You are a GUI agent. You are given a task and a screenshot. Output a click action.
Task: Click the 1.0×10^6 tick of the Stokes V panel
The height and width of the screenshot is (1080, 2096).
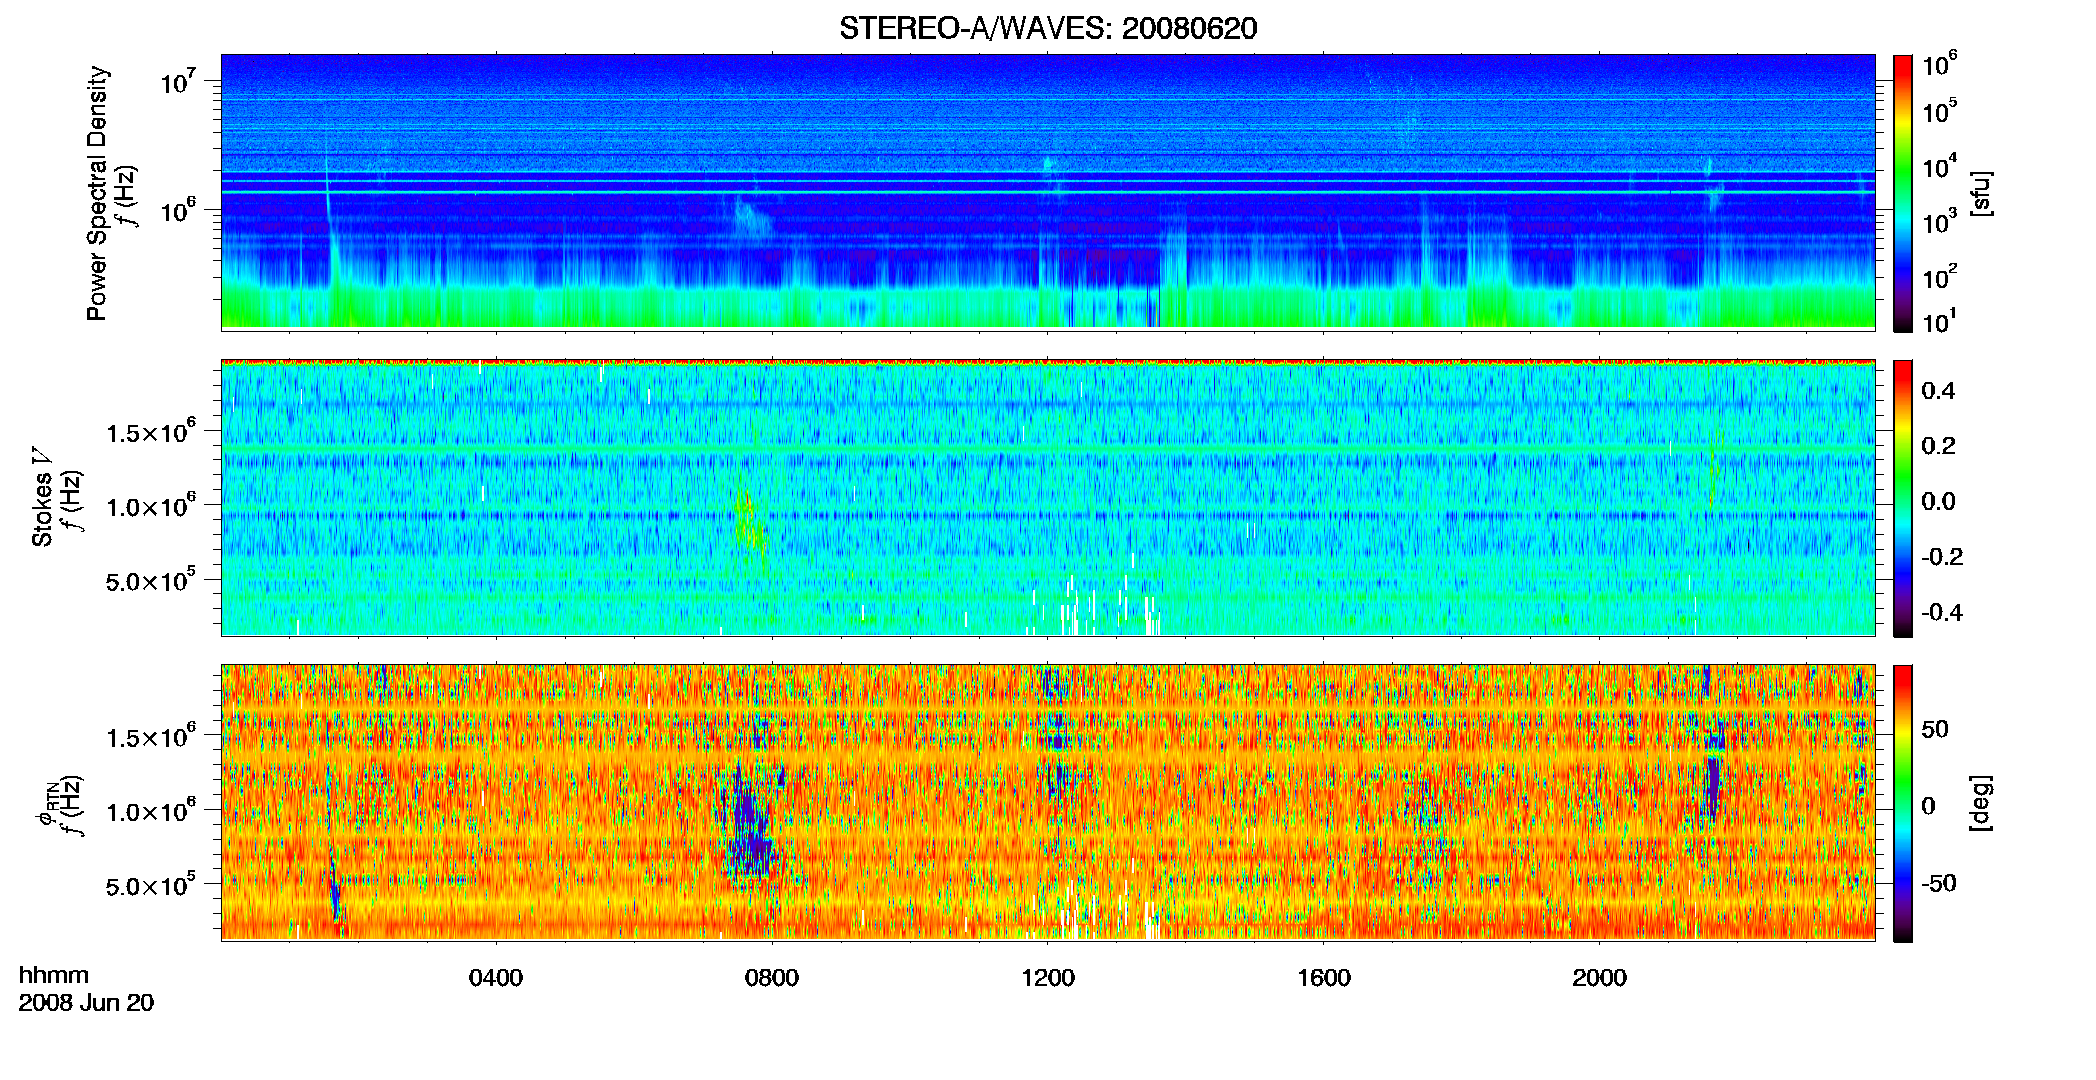point(151,505)
